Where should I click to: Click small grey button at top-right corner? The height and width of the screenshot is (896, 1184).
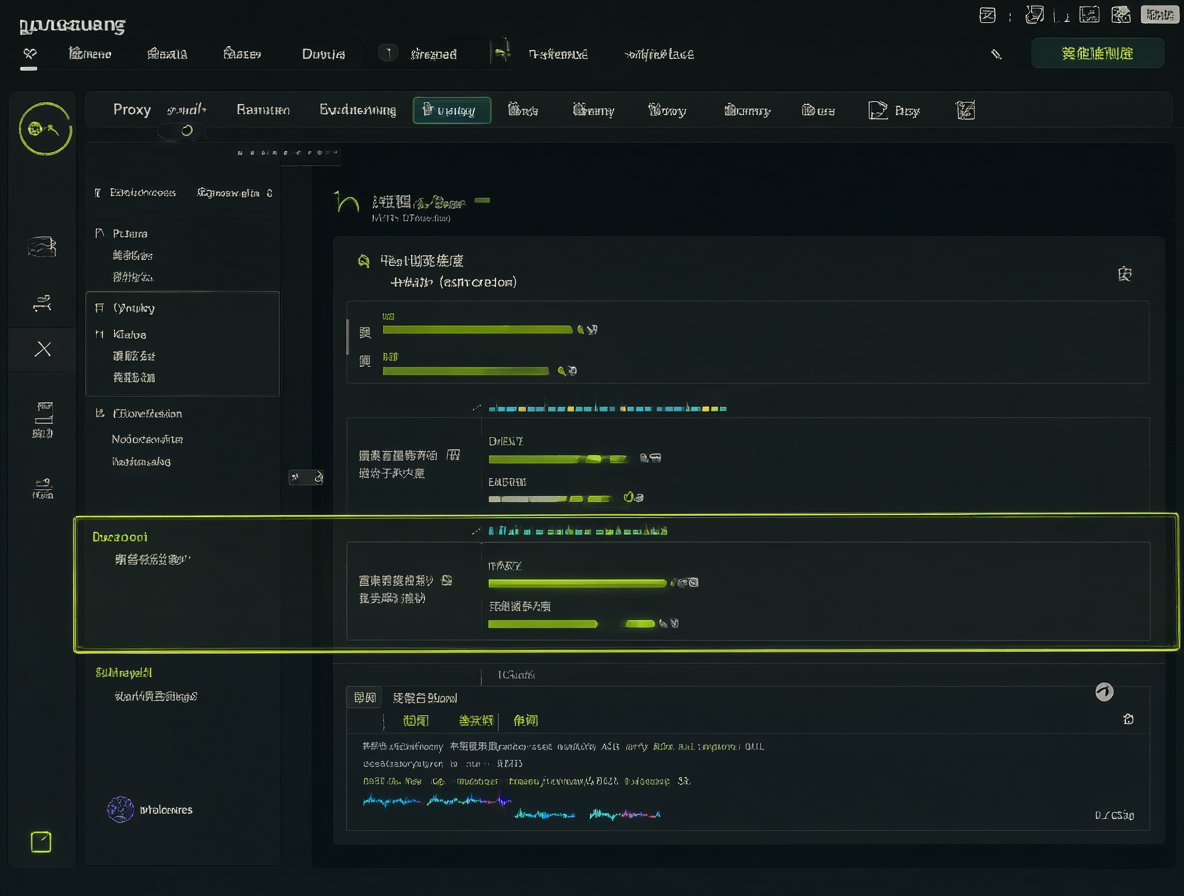click(x=1160, y=14)
